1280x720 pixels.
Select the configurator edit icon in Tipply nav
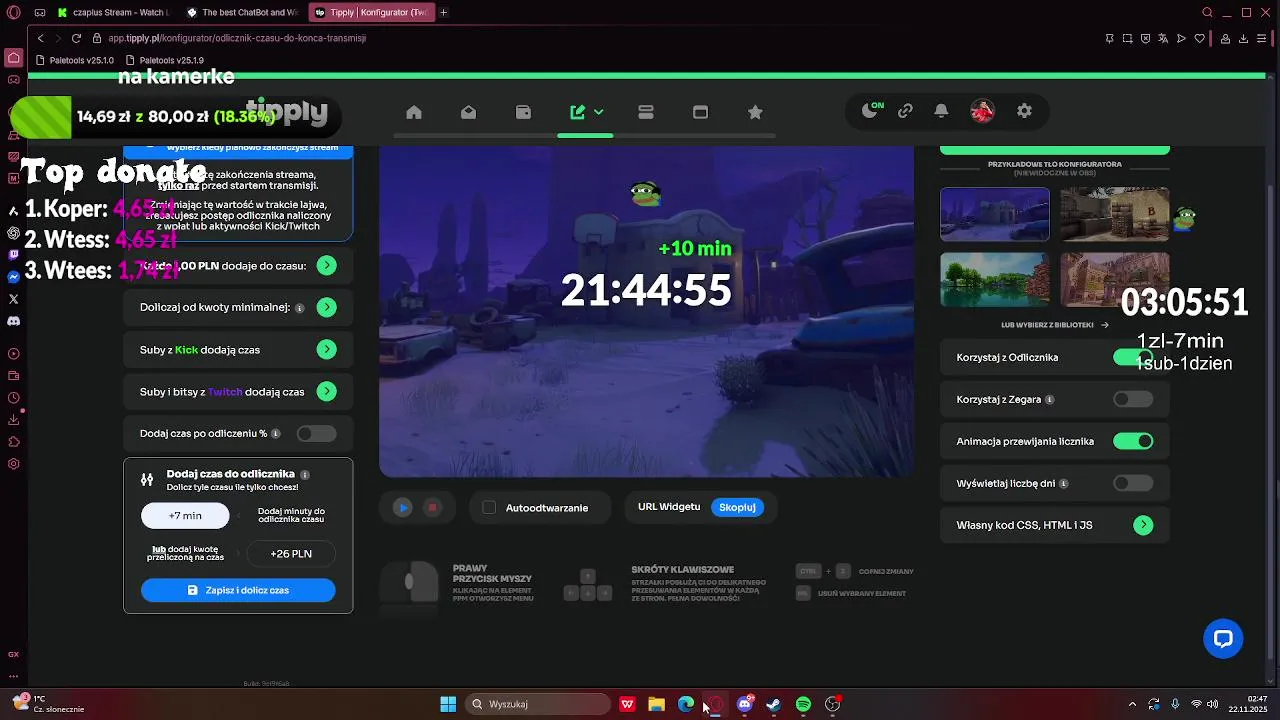[x=578, y=112]
